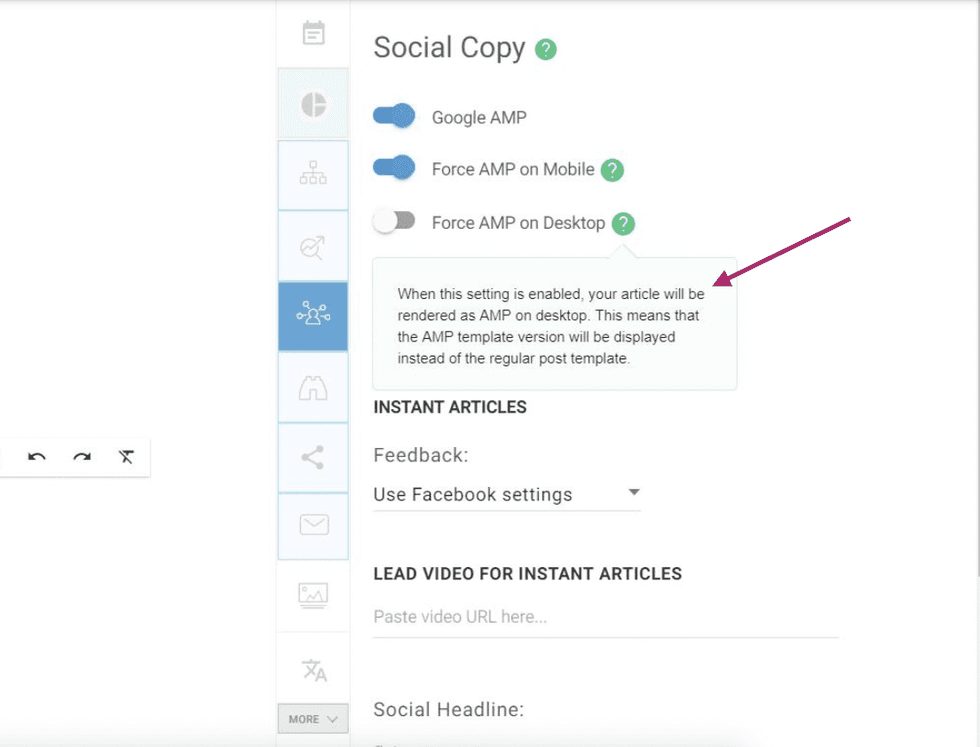Click help icon beside Social Copy heading

tap(545, 49)
